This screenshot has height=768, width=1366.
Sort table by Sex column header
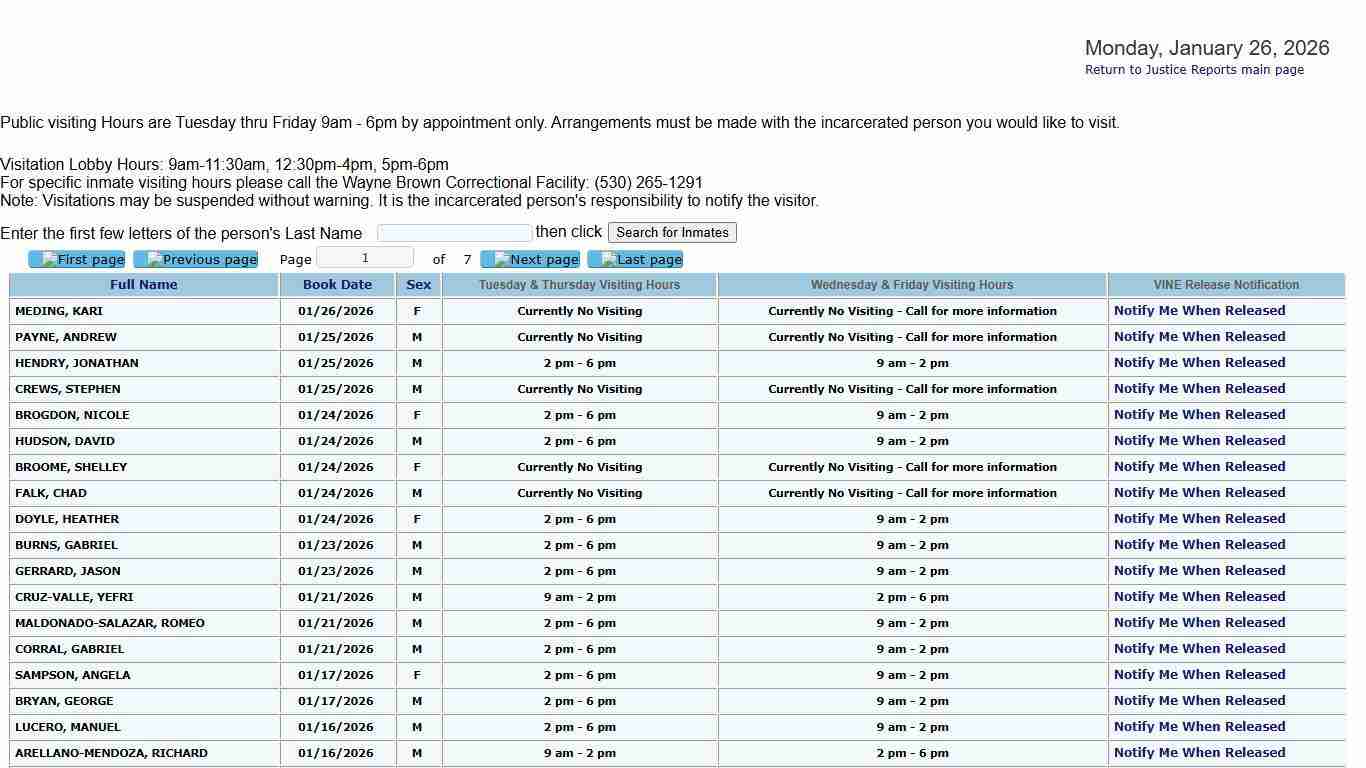(418, 285)
